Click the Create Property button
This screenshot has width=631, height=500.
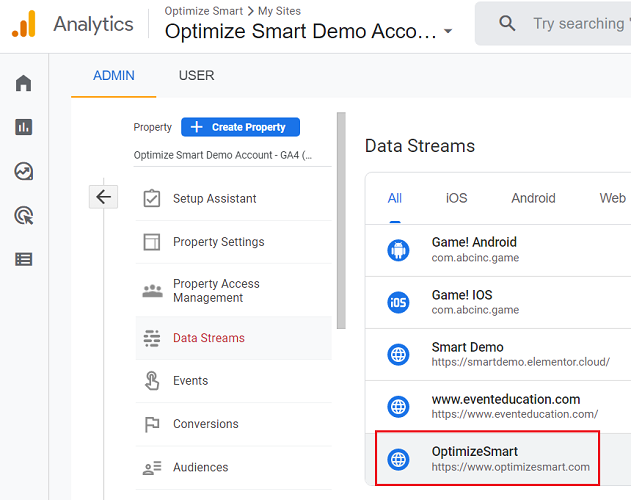240,127
